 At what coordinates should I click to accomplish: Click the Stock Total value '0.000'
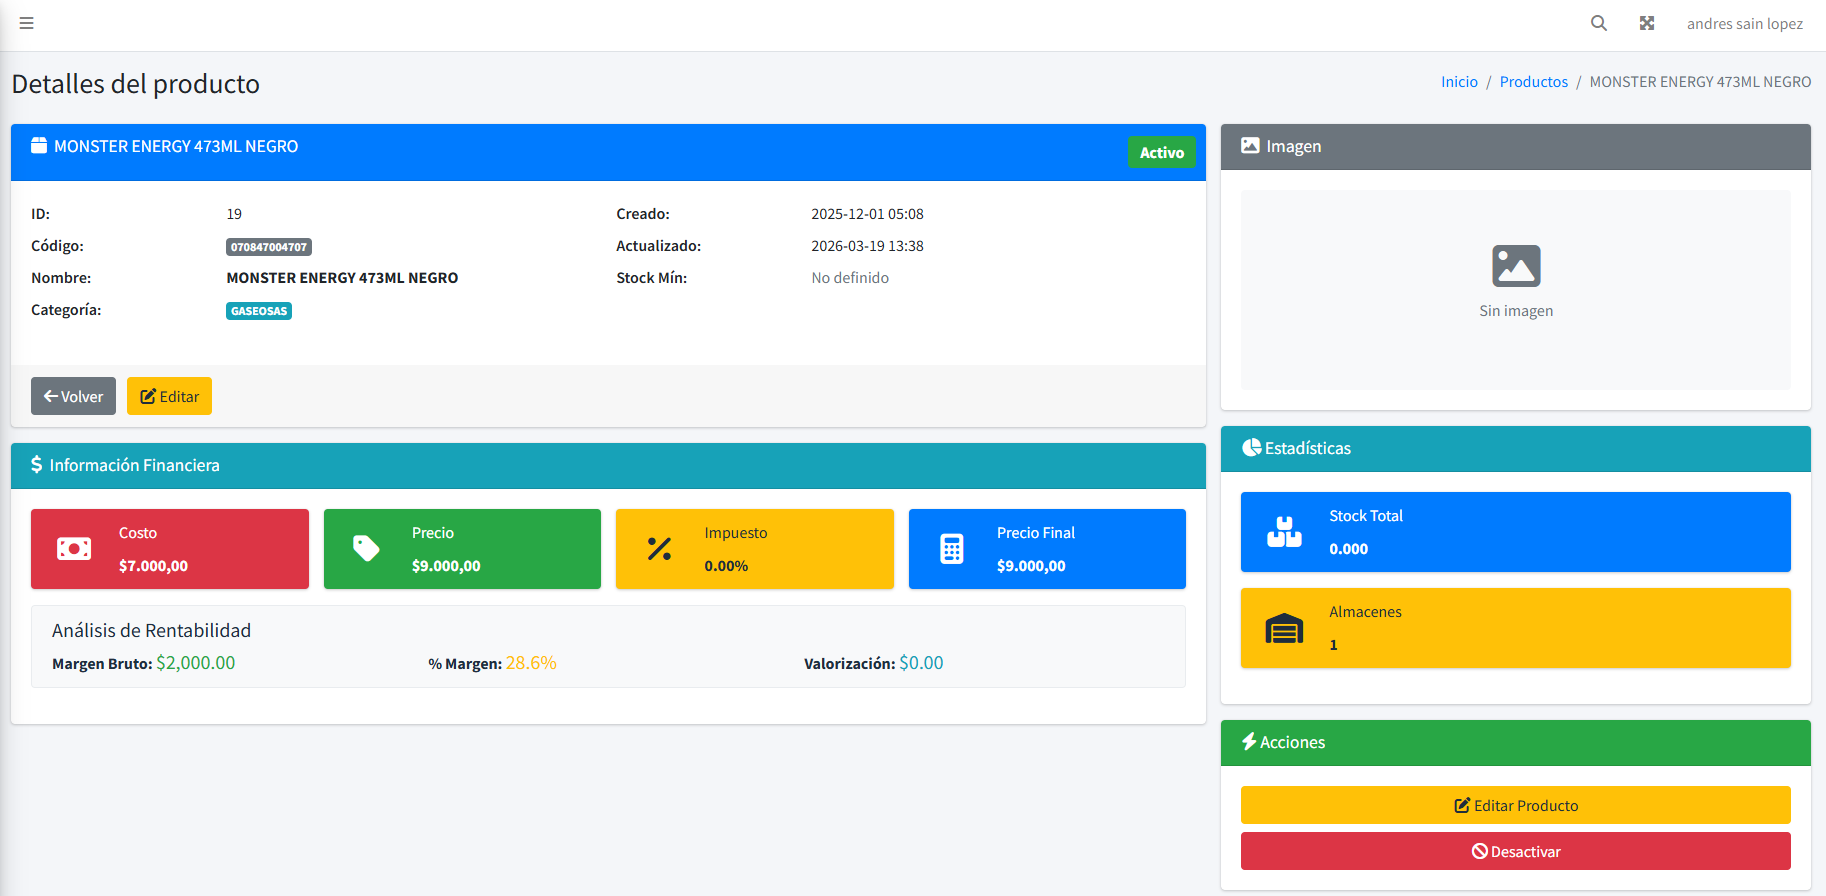point(1348,549)
